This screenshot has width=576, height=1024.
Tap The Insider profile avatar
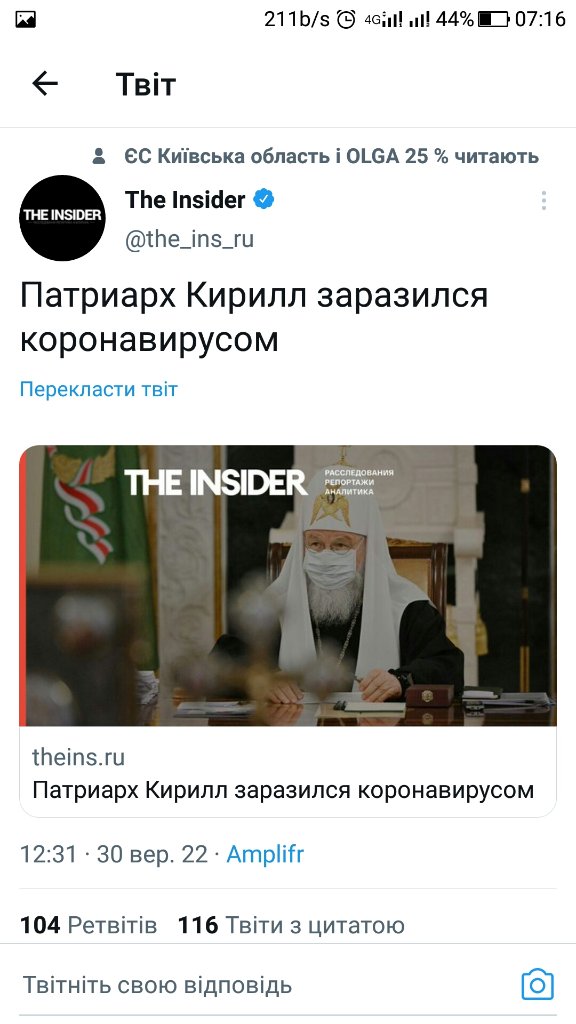[62, 218]
